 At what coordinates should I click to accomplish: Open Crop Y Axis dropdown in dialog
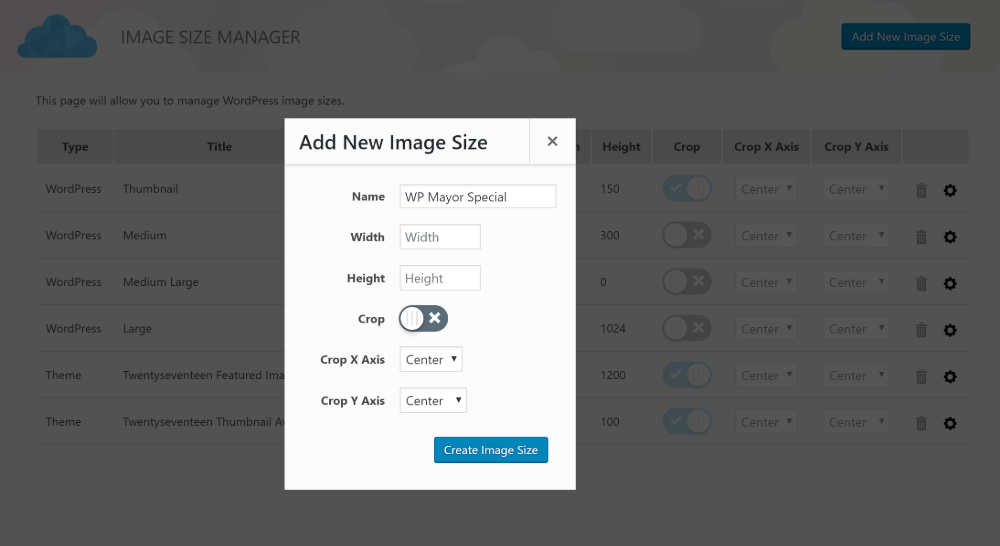point(433,401)
